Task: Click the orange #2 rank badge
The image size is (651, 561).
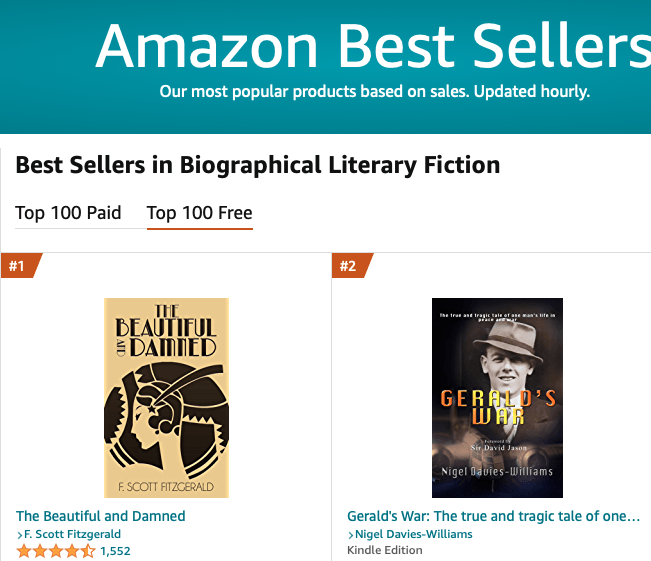Action: click(352, 265)
